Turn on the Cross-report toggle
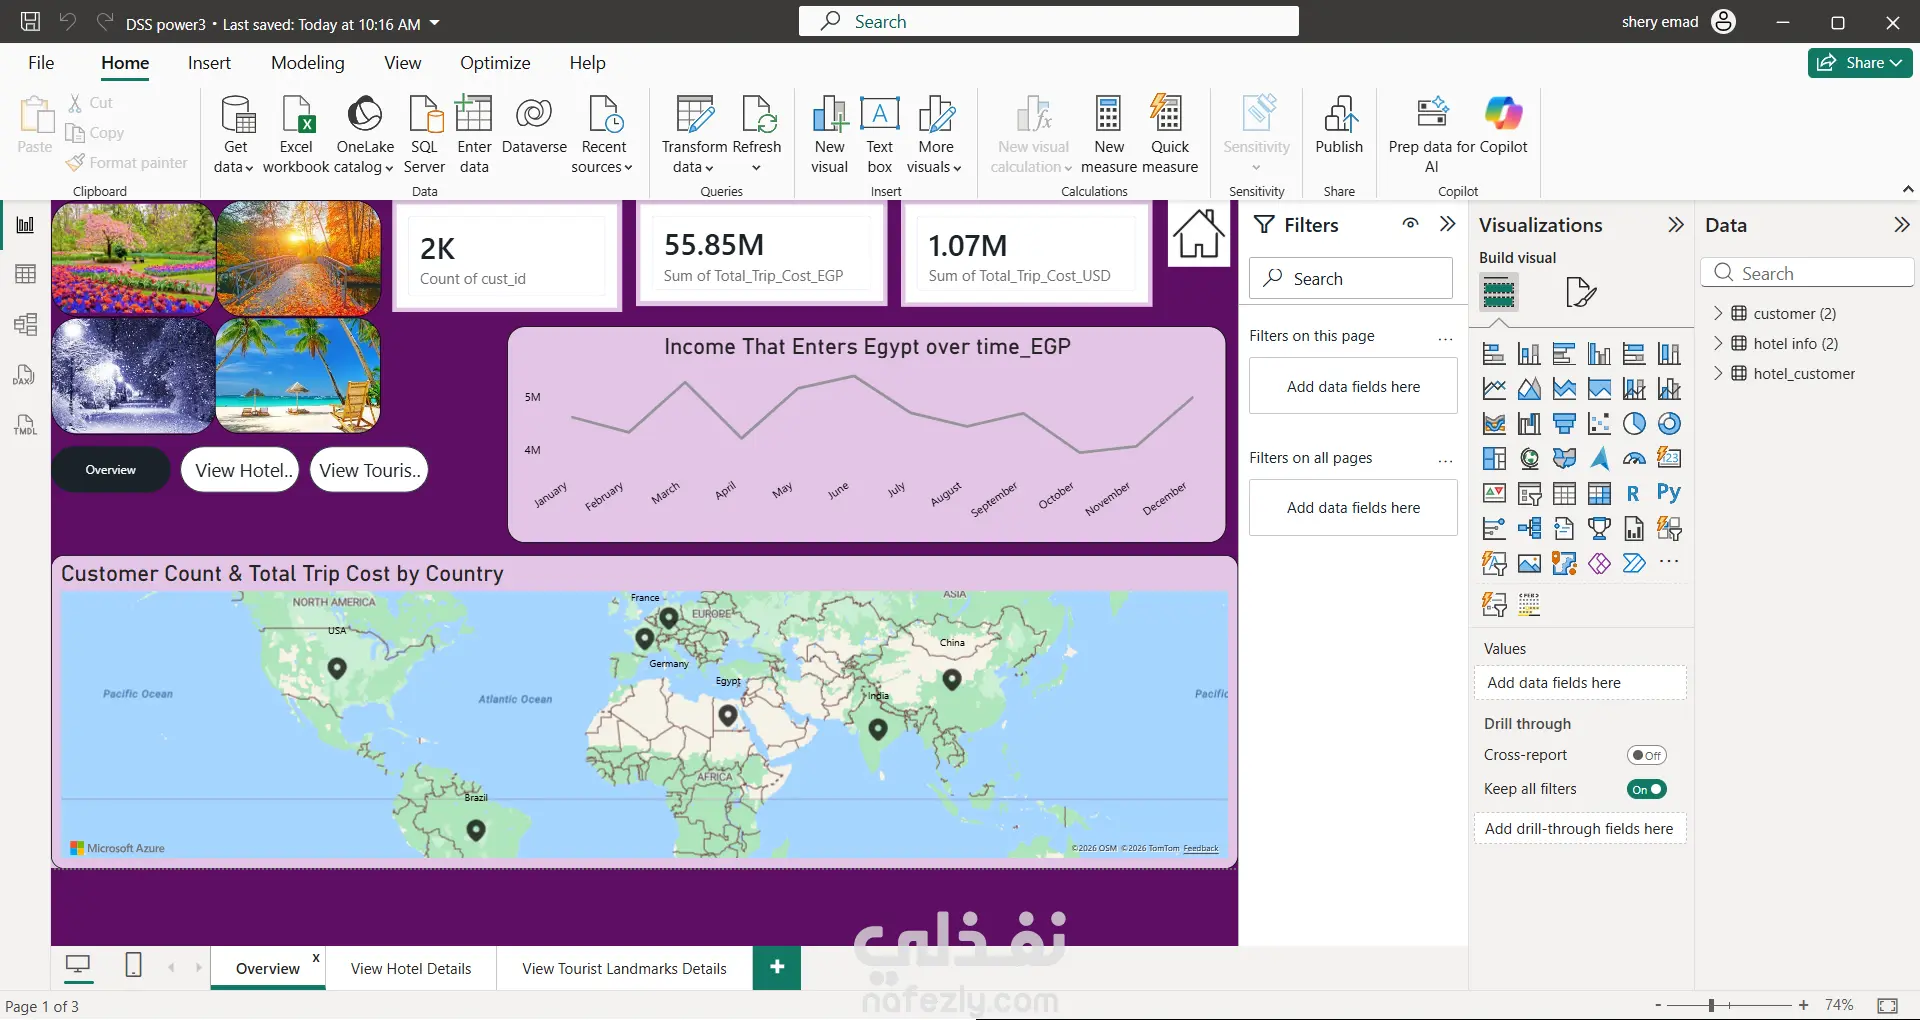 pyautogui.click(x=1646, y=756)
